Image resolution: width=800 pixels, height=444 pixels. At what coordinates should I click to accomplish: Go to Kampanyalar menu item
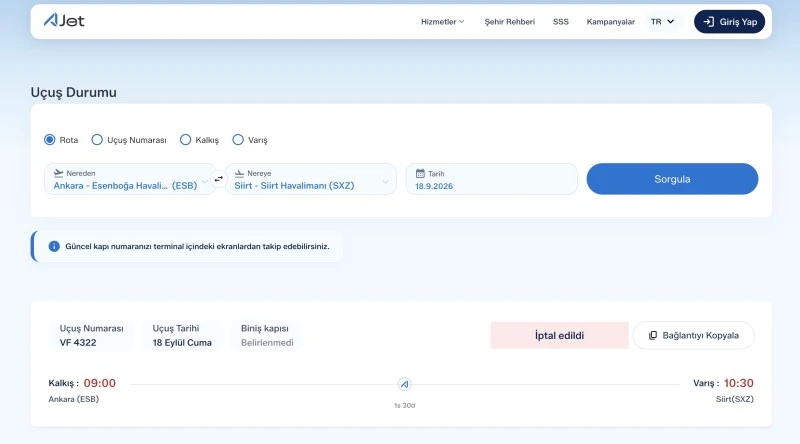pos(610,21)
